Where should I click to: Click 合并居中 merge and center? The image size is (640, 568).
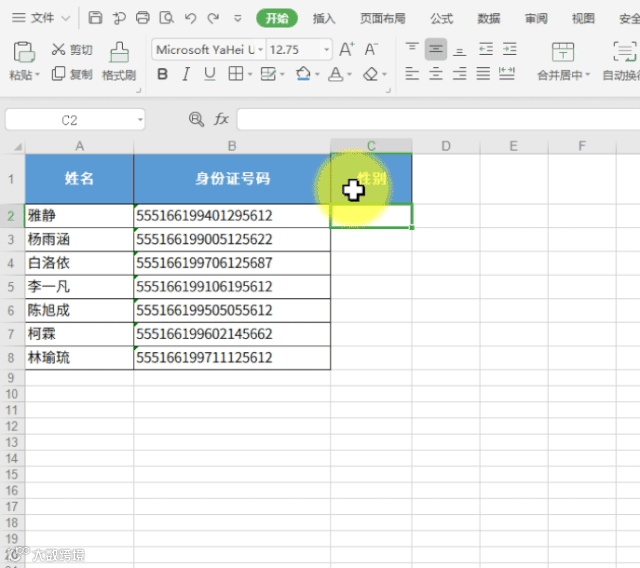[563, 61]
